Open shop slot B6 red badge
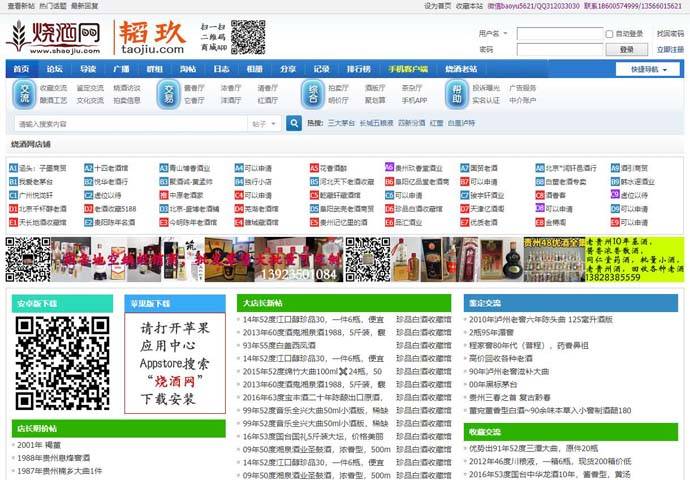 [389, 182]
